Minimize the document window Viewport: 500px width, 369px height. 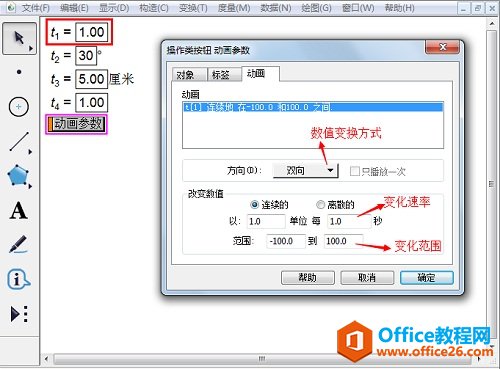click(464, 8)
